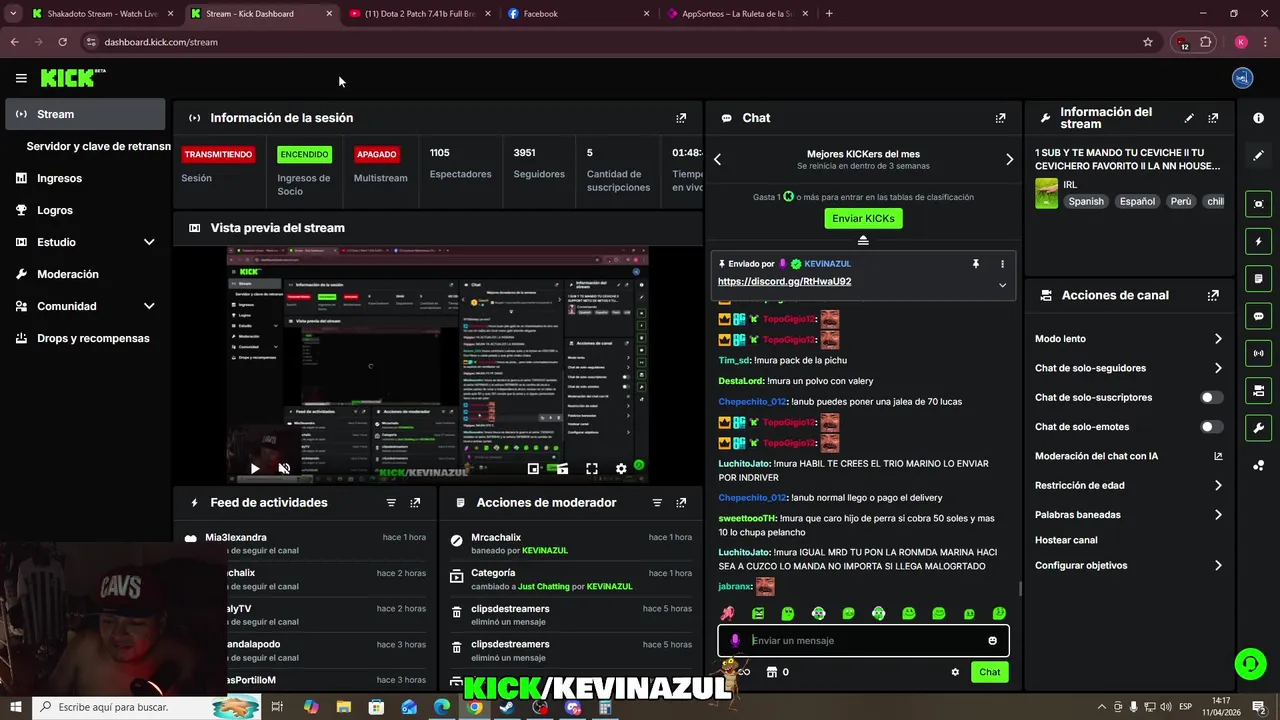
Task: Go to next leaderboard with right arrow
Action: (x=1009, y=159)
